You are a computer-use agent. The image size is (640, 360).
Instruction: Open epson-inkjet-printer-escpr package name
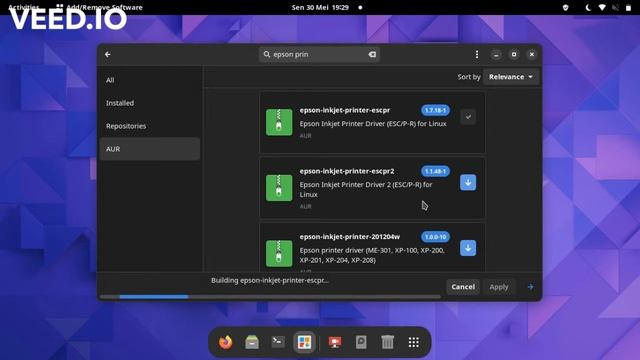click(x=344, y=110)
